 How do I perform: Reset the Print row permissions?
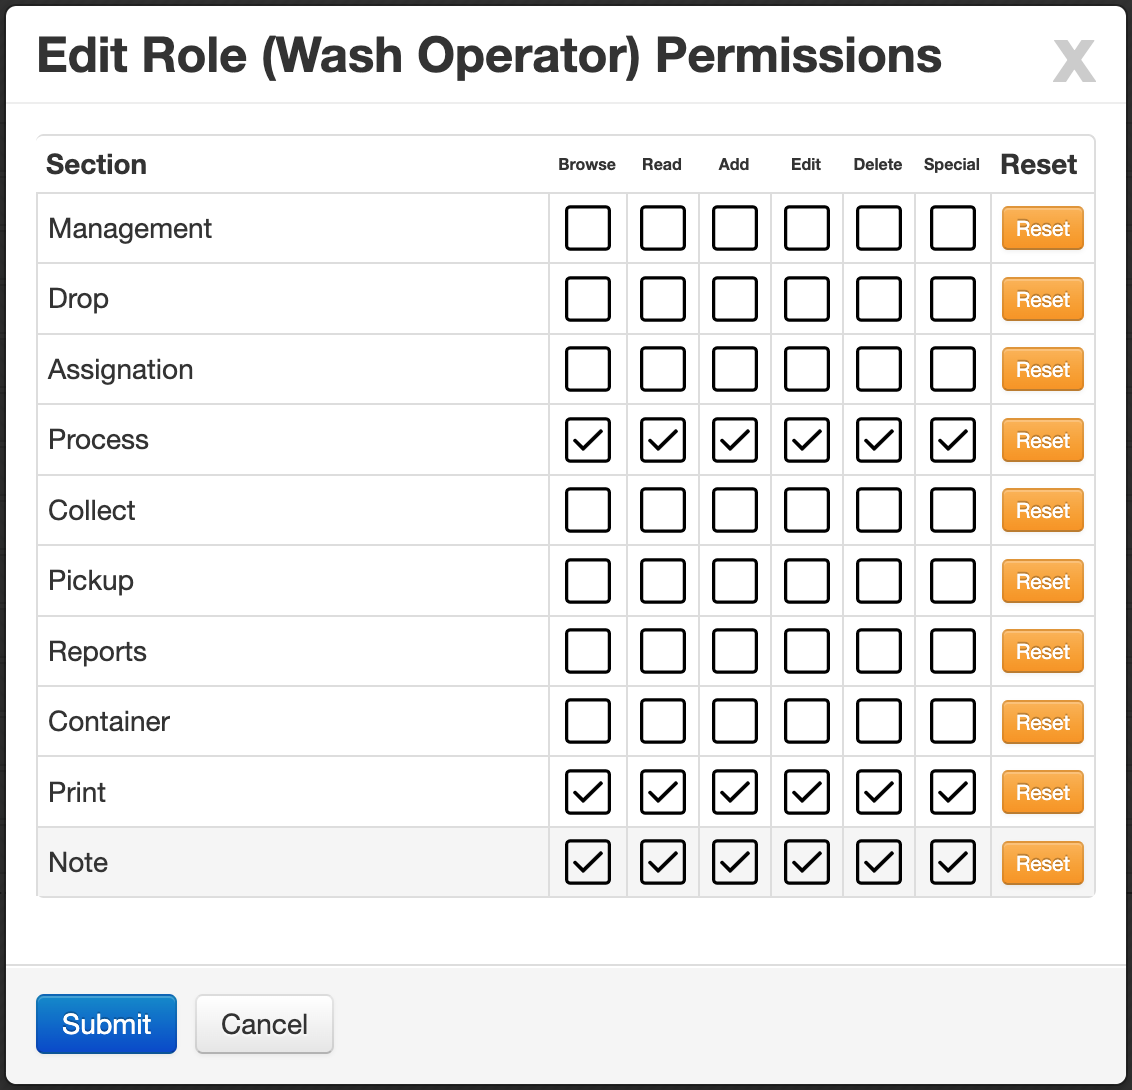click(x=1042, y=792)
